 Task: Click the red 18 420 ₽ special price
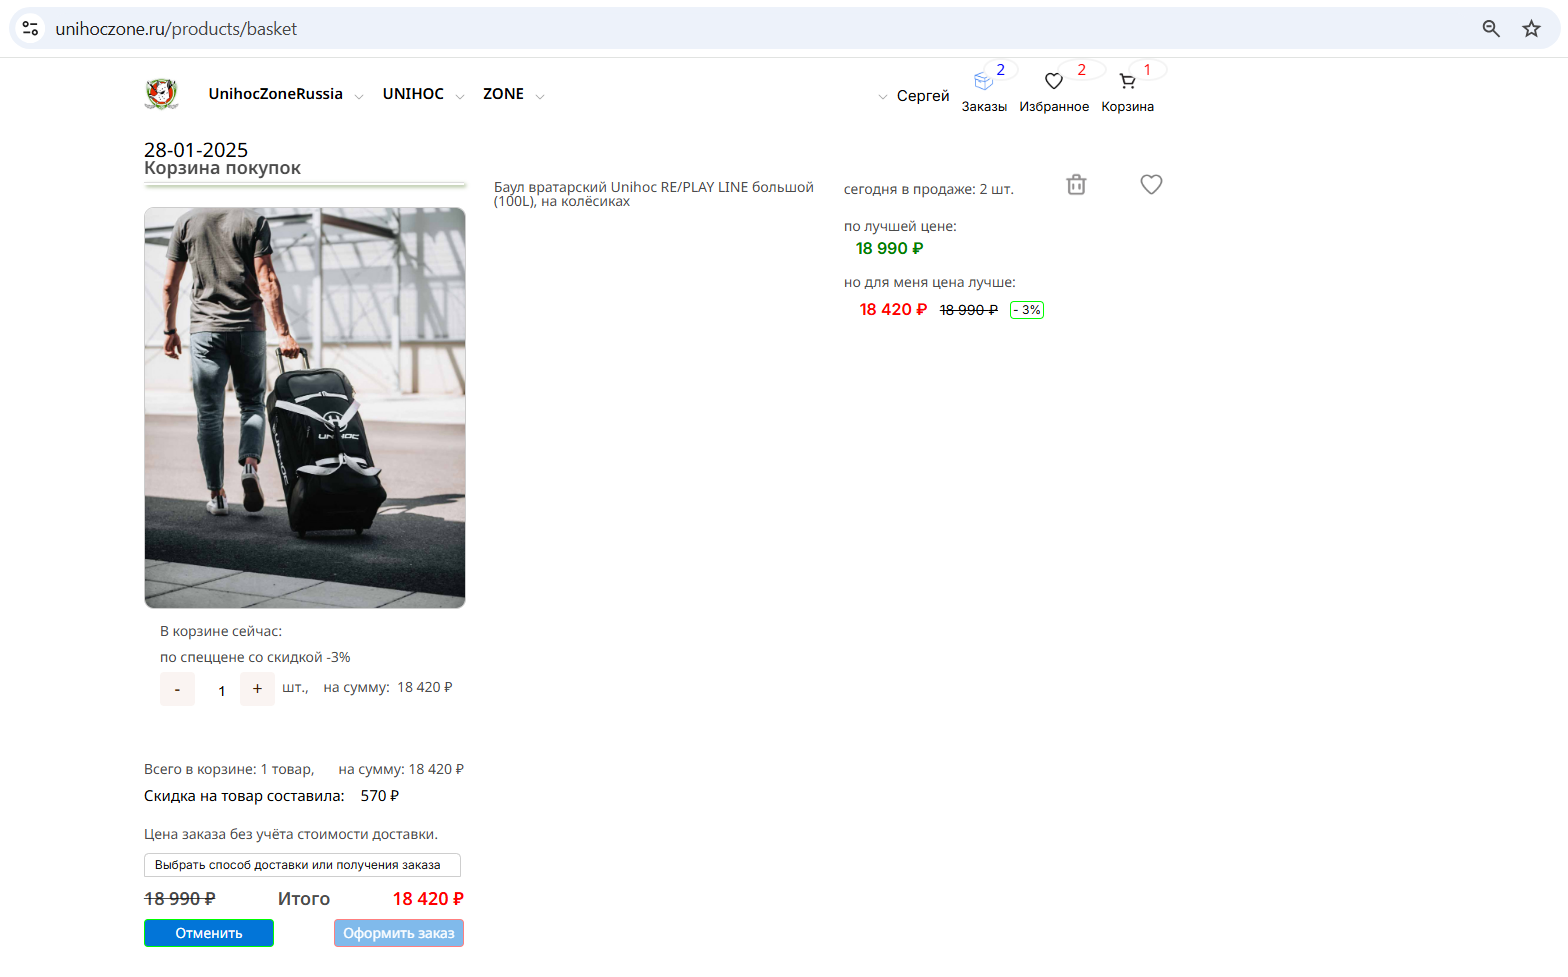[893, 310]
